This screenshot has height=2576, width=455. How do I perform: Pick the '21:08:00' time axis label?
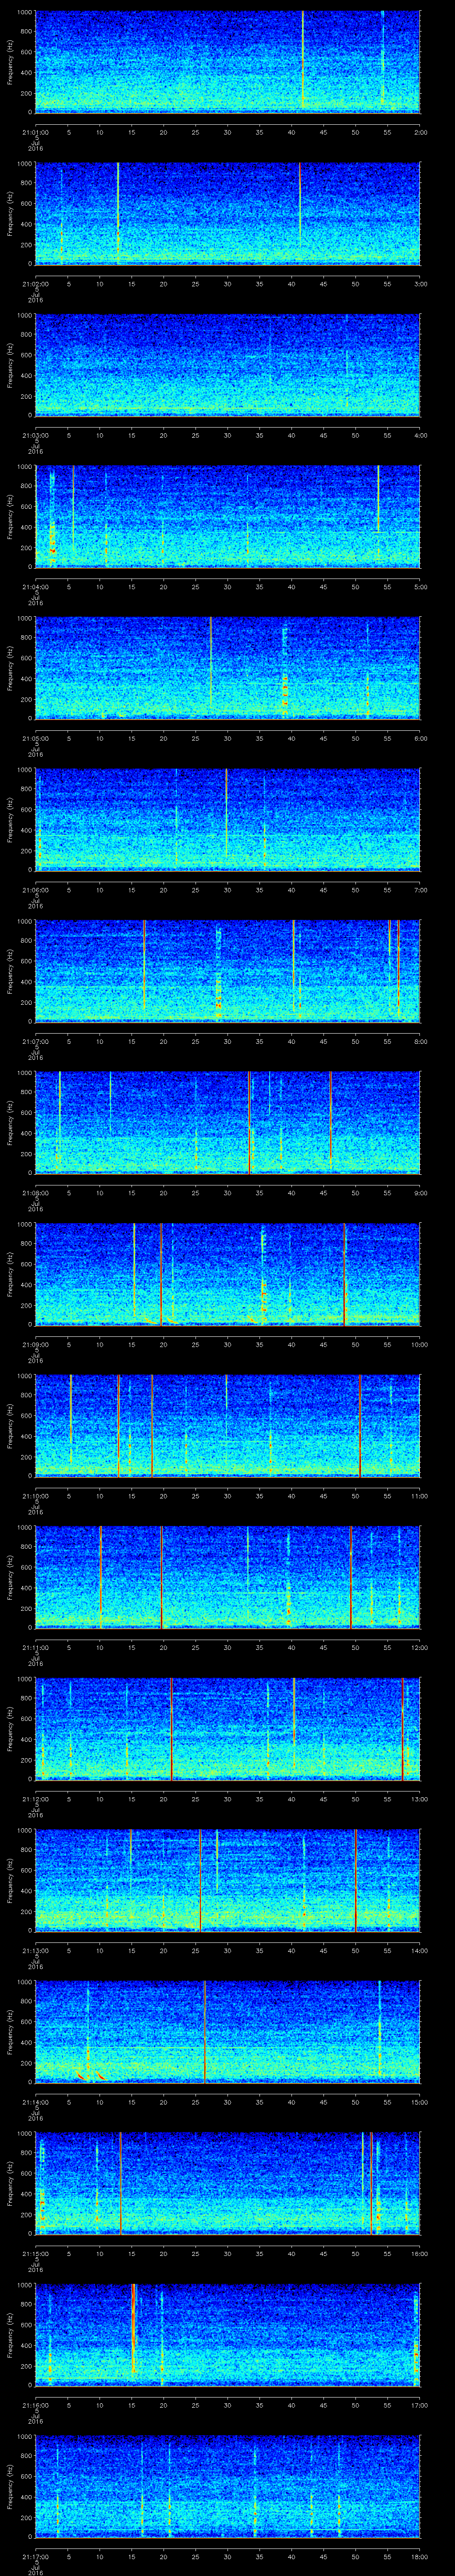click(35, 1192)
